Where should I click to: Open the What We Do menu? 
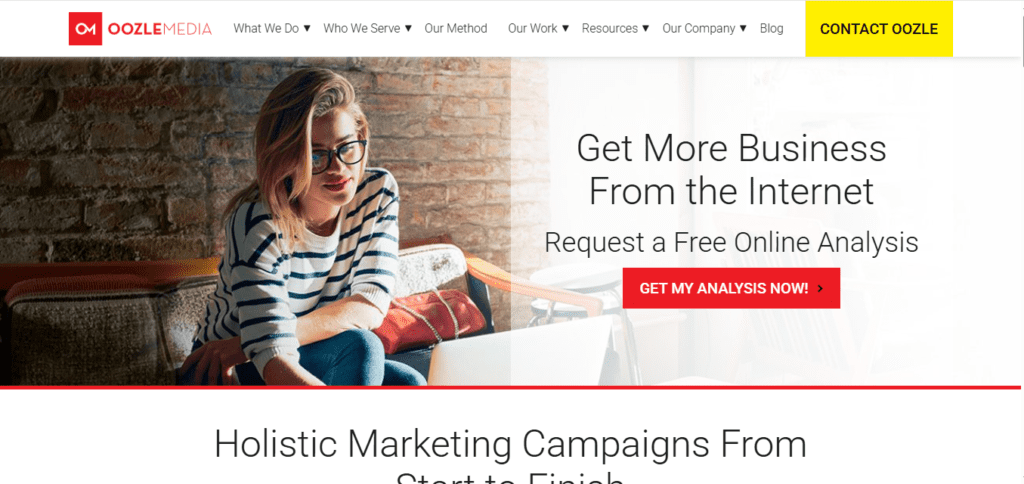[x=266, y=29]
